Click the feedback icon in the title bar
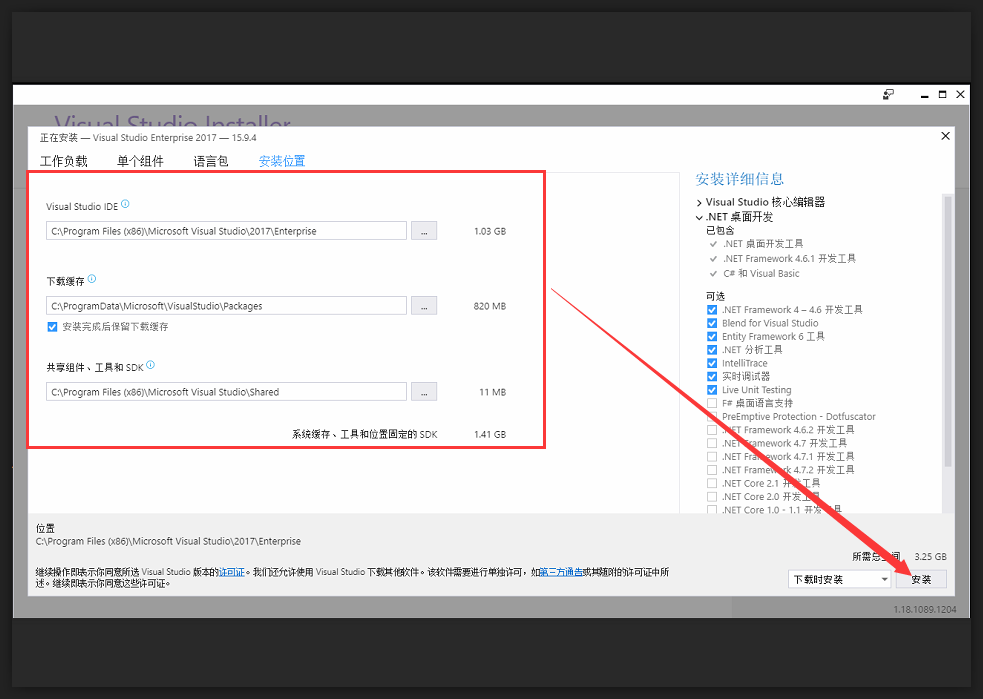Image resolution: width=983 pixels, height=699 pixels. tap(888, 95)
